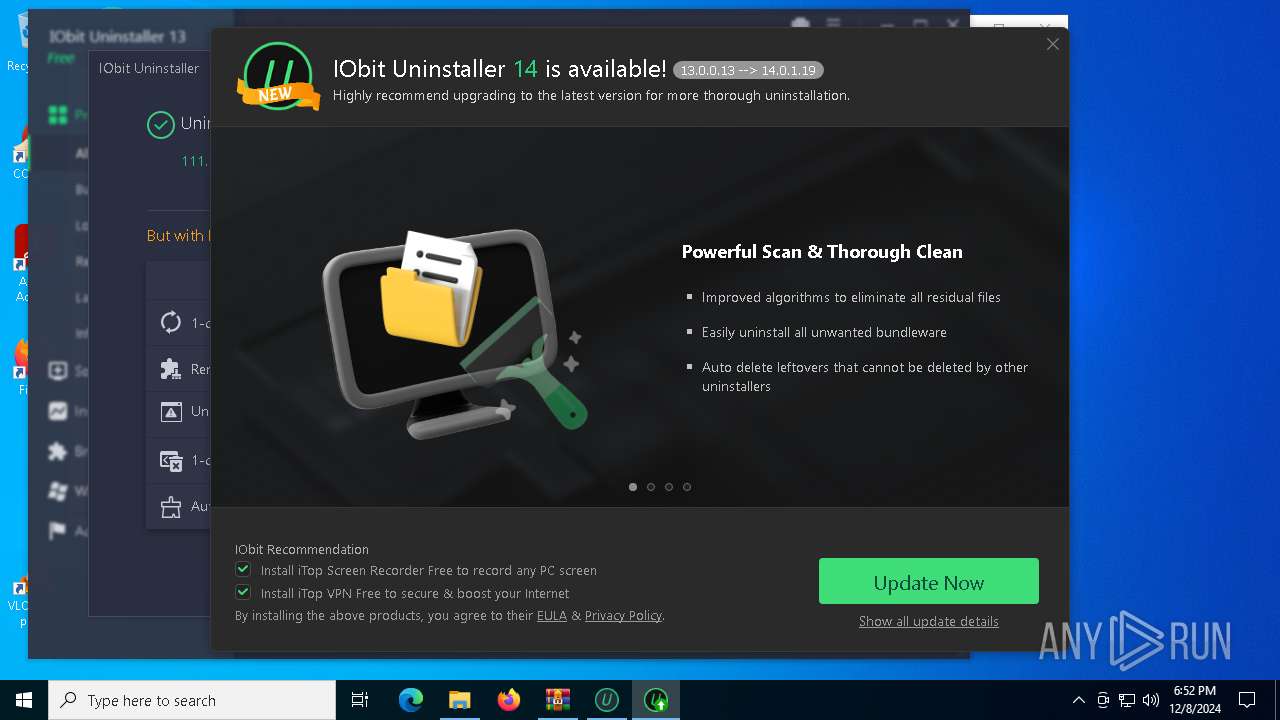This screenshot has height=720, width=1280.
Task: Click the IObit Uninstaller 13 window title
Action: pos(117,37)
